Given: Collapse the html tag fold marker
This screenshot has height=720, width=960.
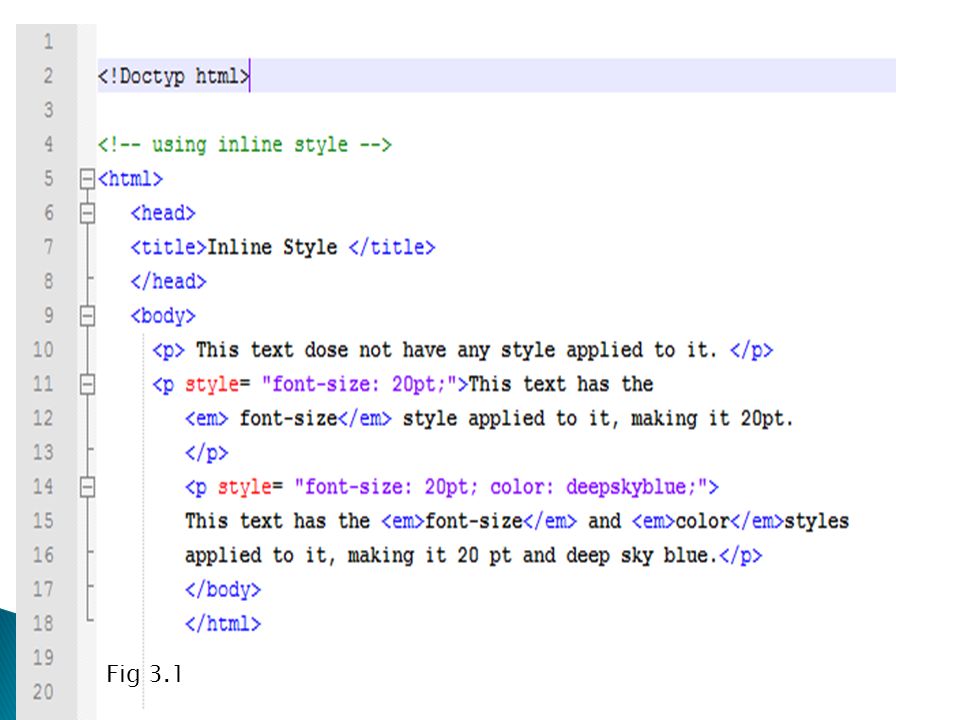Looking at the screenshot, I should point(88,179).
